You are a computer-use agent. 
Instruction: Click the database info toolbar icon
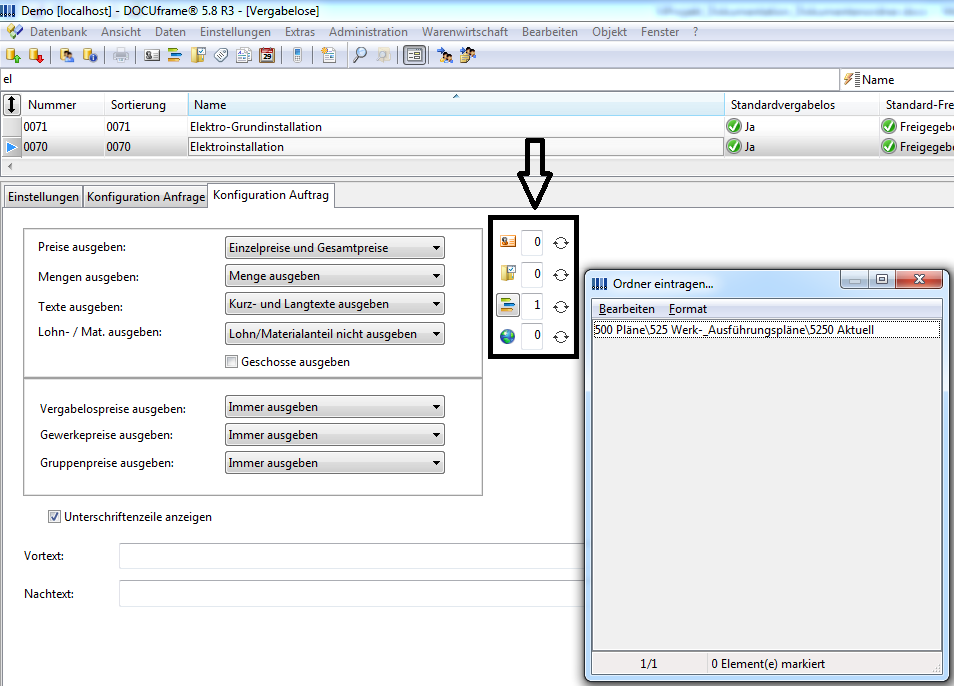(x=90, y=56)
